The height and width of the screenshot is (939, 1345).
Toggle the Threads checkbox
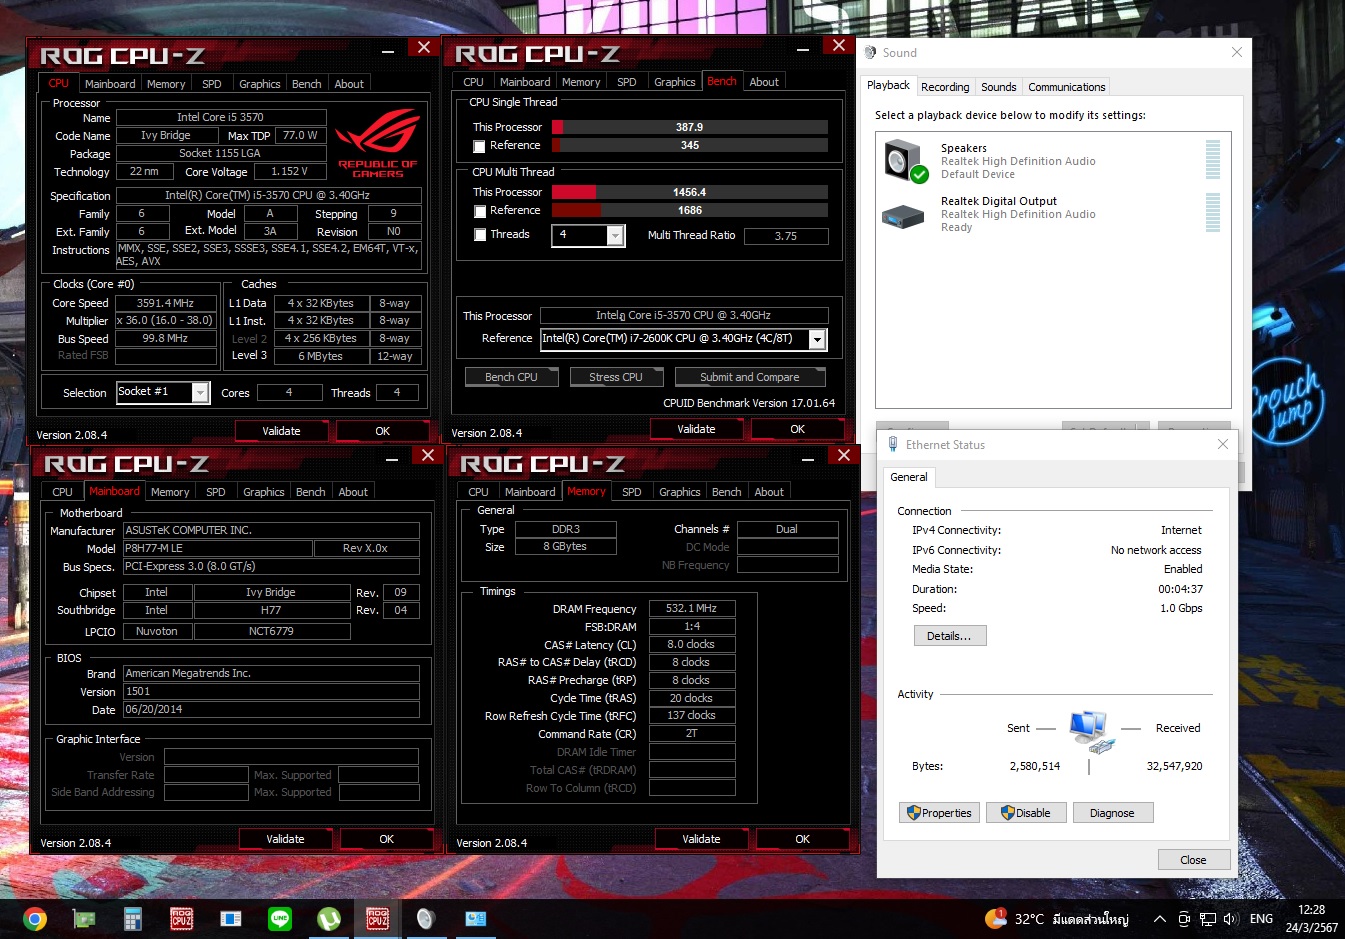(480, 235)
